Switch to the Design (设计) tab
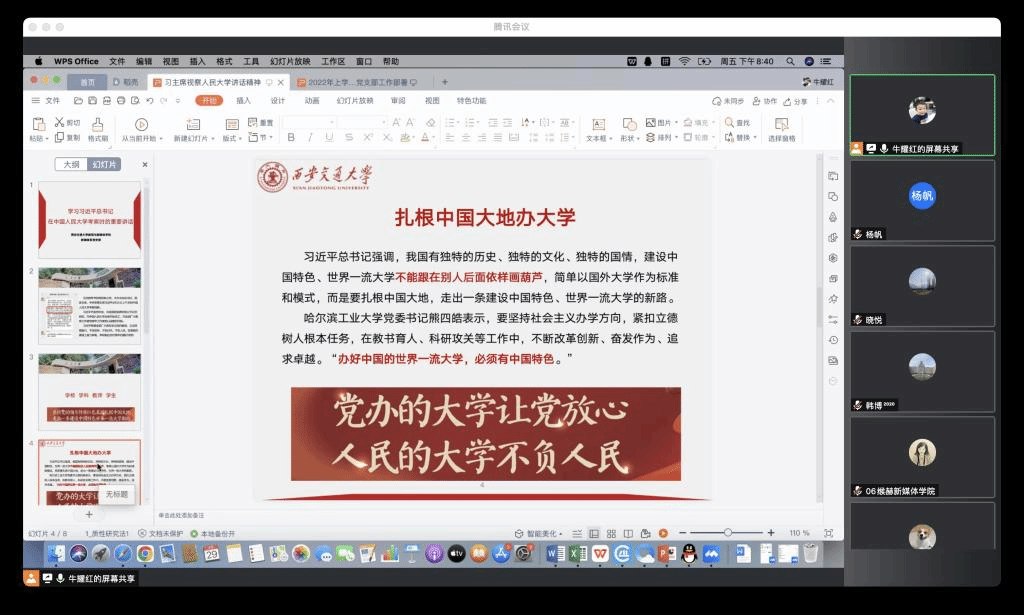Viewport: 1024px width, 615px height. 278,101
